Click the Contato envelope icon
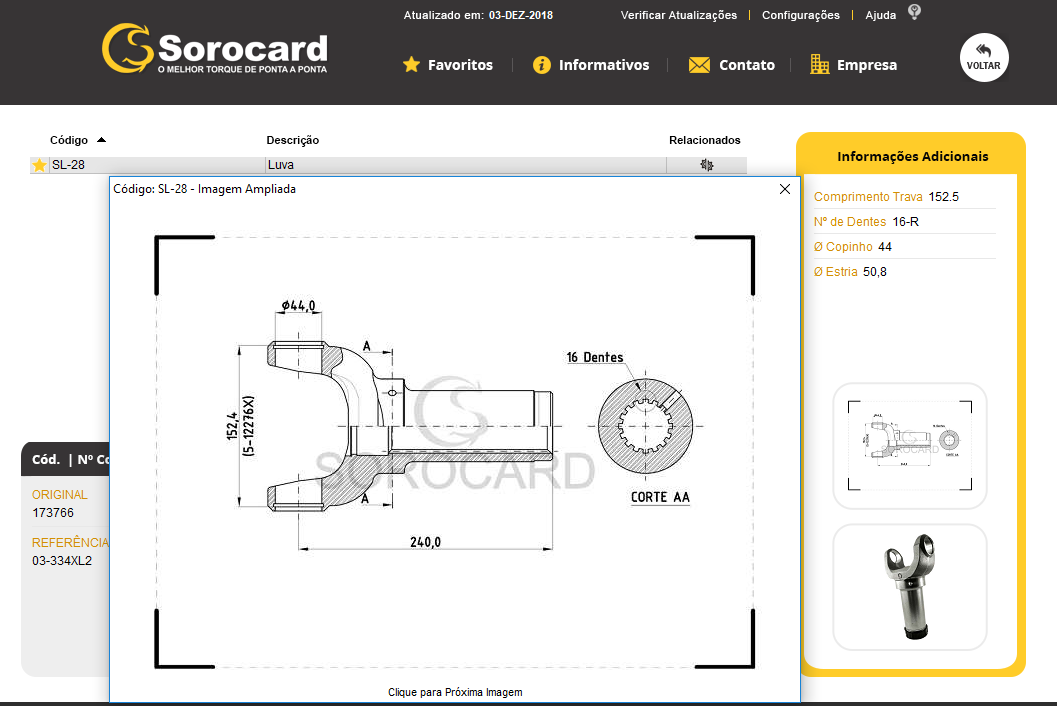 pyautogui.click(x=699, y=65)
